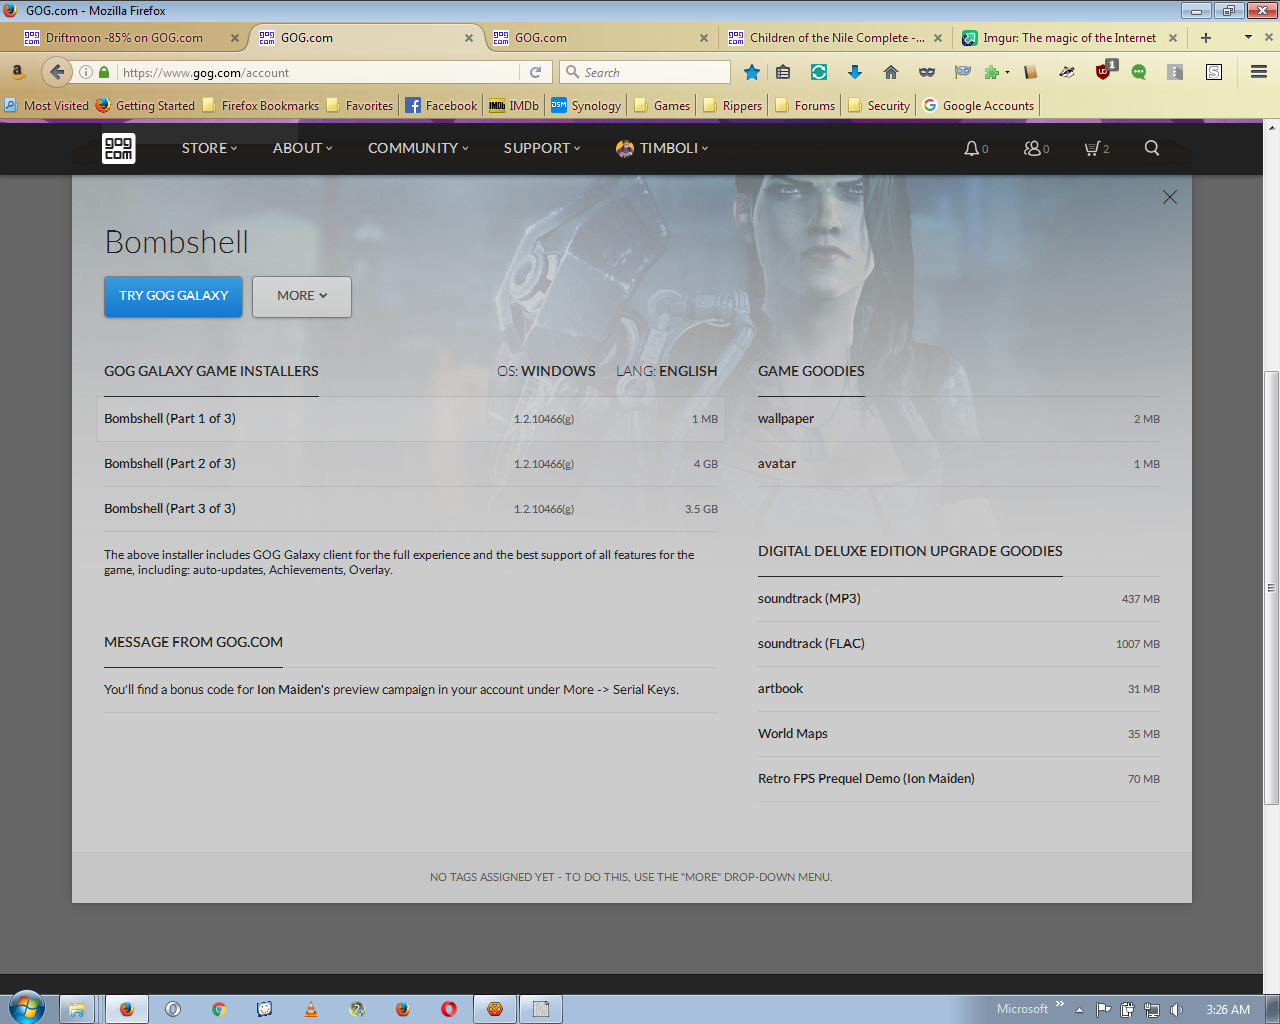The height and width of the screenshot is (1024, 1280).
Task: Download the wallpaper goodie
Action: (x=959, y=419)
